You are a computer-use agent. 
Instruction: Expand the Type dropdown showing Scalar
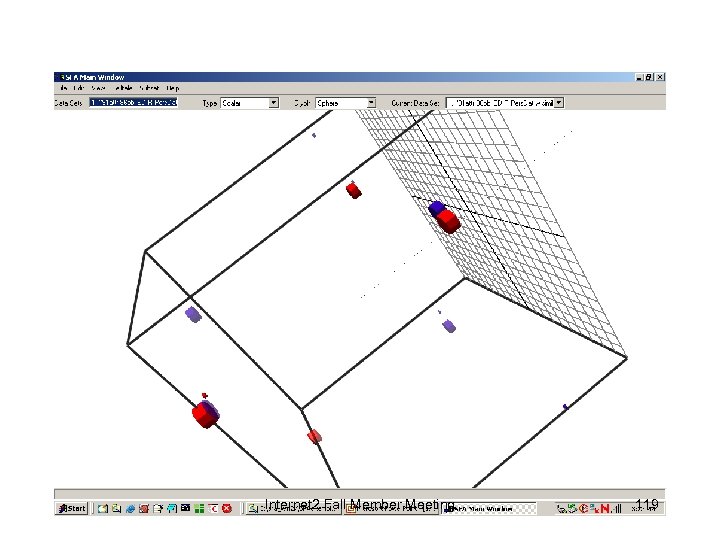pos(274,103)
